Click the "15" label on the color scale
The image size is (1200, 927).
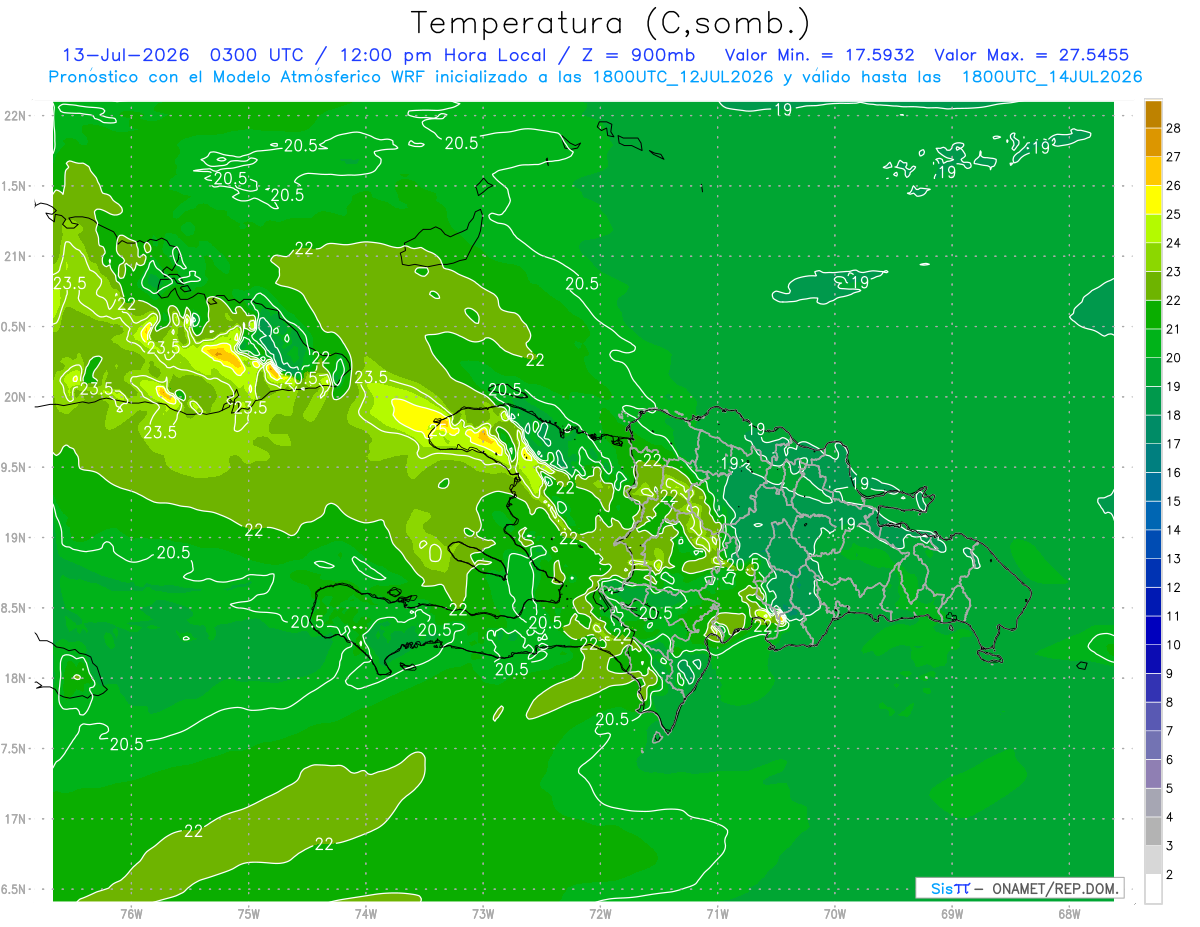1174,501
